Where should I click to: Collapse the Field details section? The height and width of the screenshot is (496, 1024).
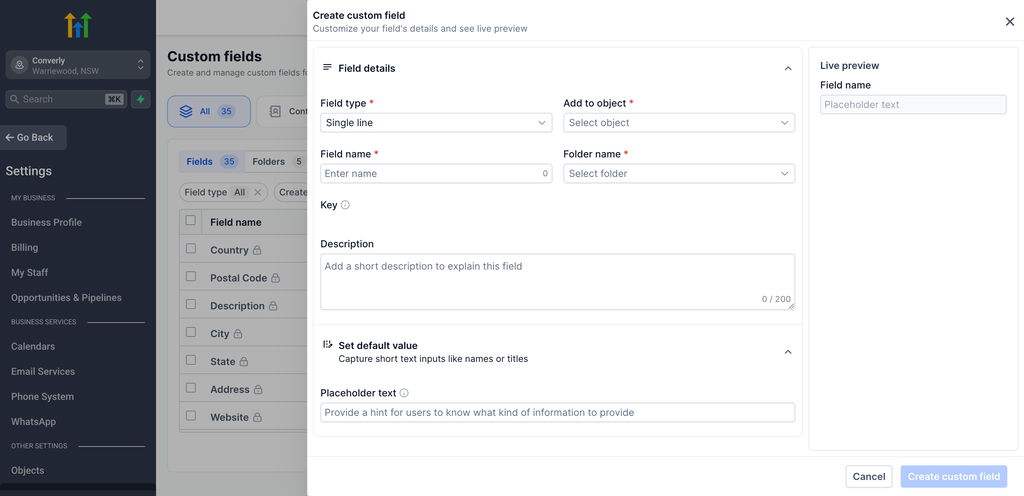pos(788,69)
